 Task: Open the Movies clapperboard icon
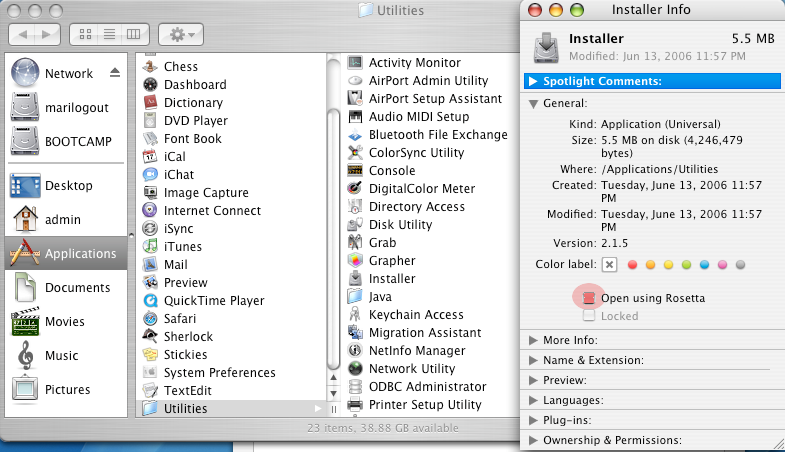(x=25, y=321)
